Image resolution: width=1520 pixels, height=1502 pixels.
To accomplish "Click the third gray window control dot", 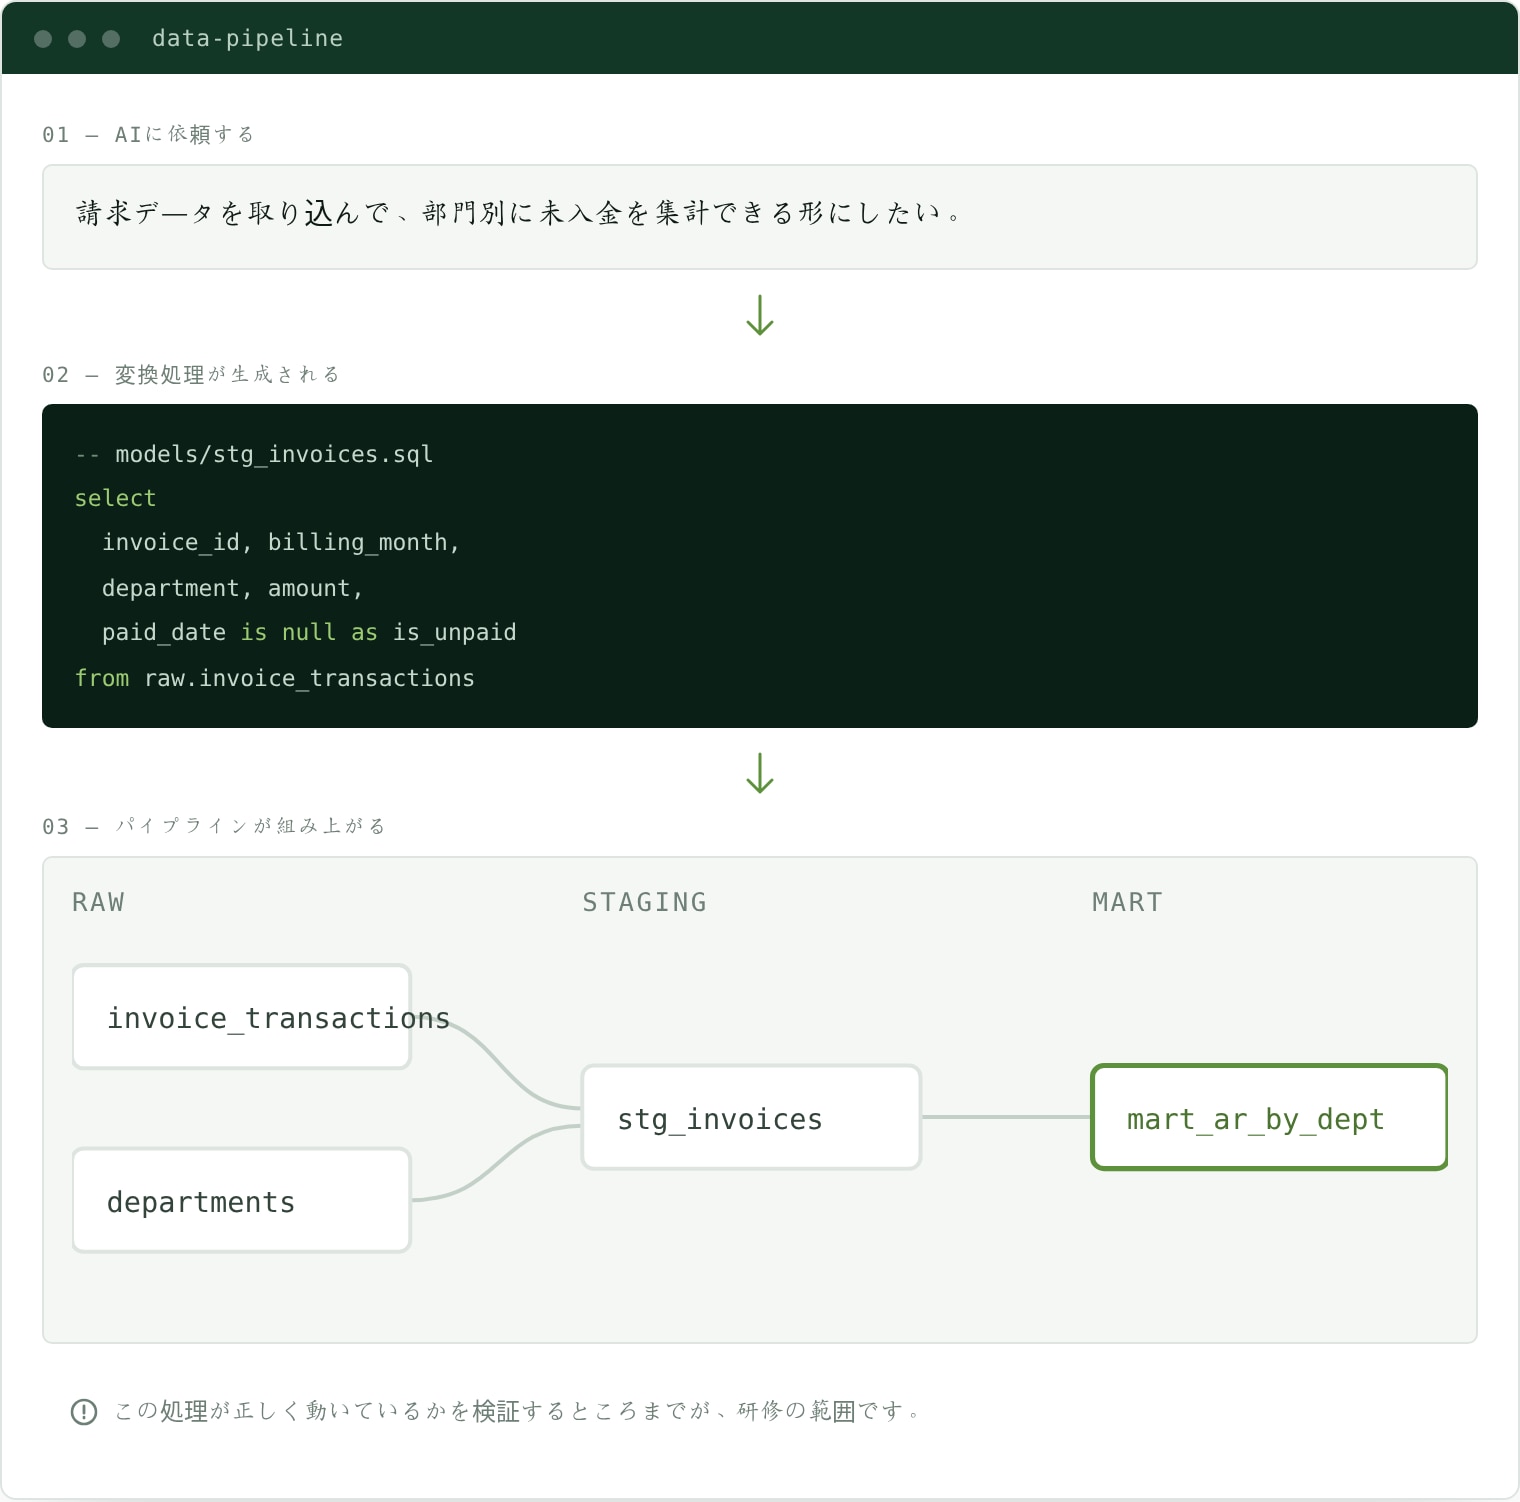I will [111, 38].
